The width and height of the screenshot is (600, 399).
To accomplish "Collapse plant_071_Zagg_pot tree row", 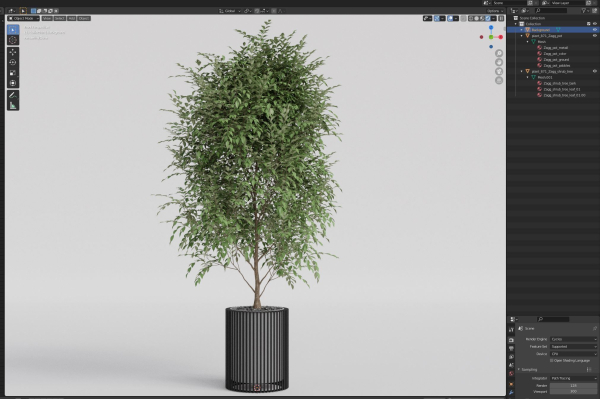I will 522,36.
